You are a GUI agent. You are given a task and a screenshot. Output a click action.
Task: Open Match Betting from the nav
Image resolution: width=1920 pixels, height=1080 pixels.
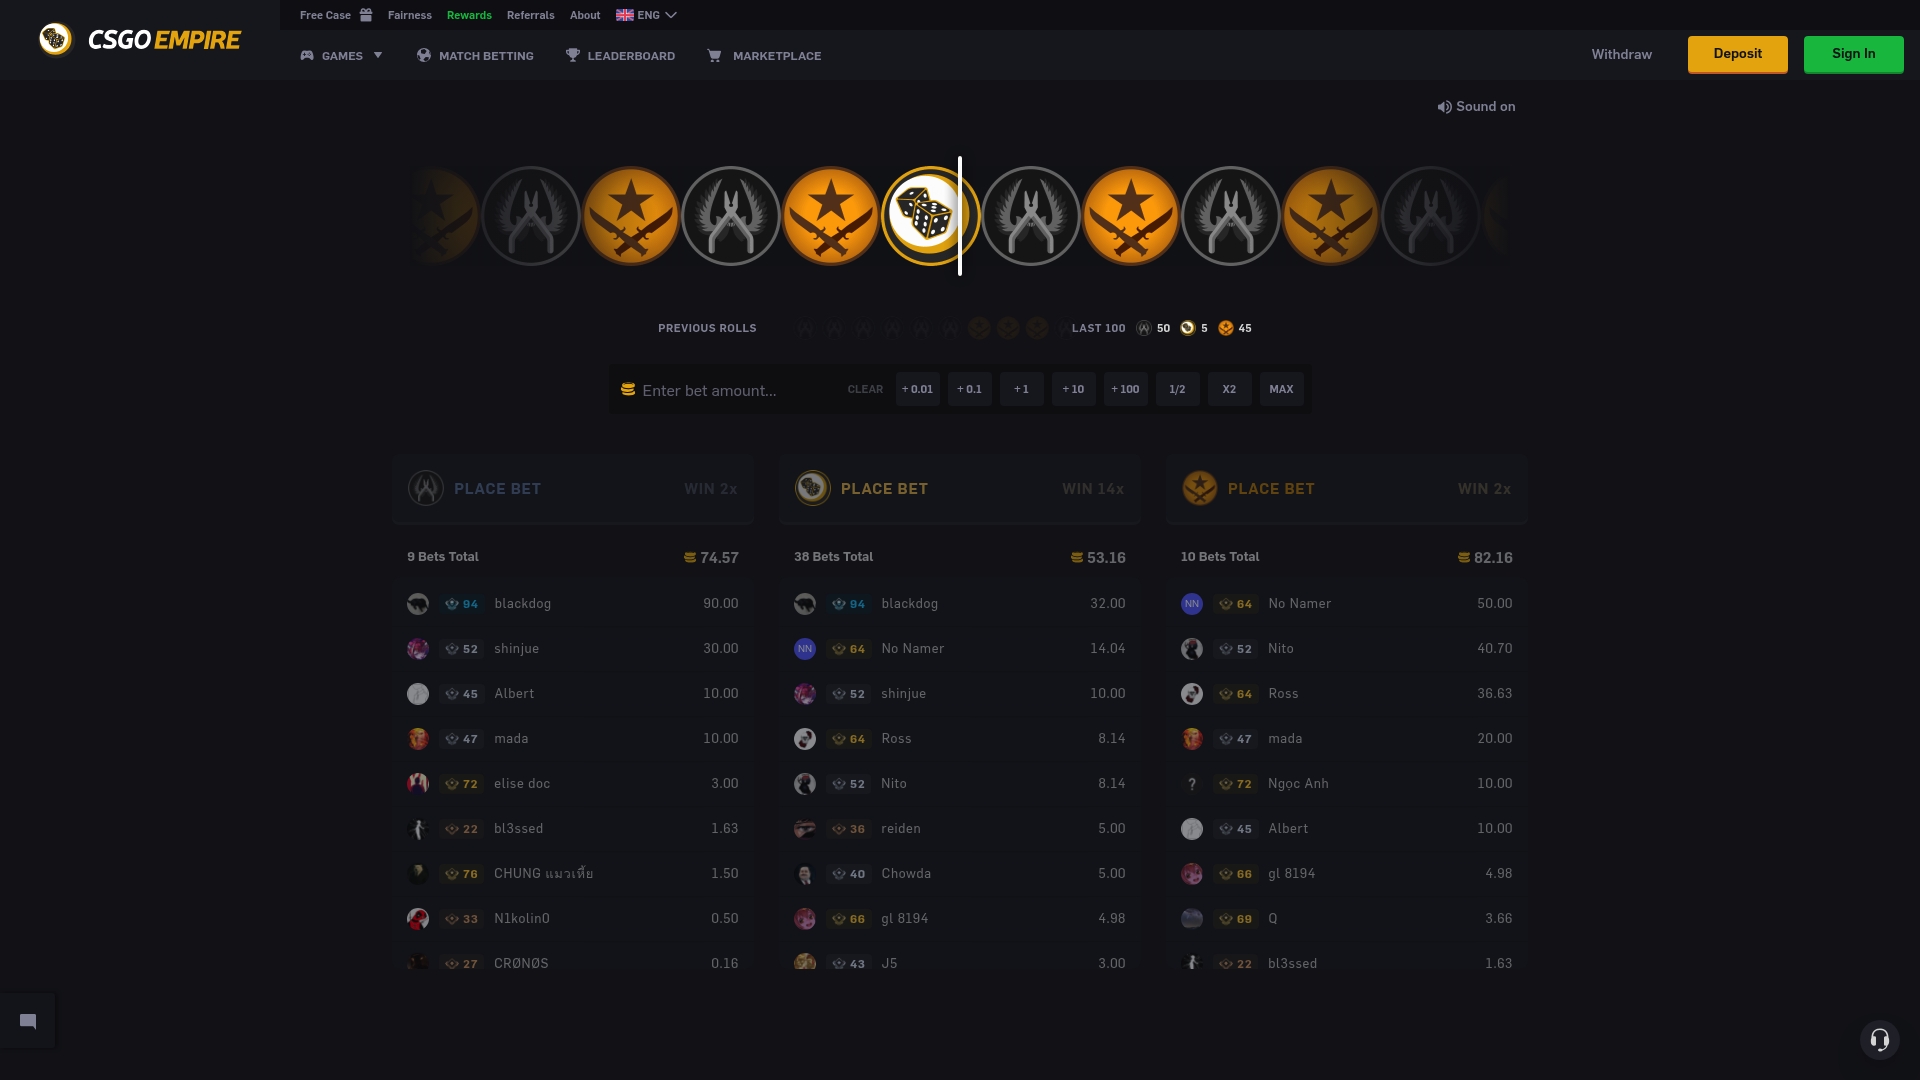point(475,56)
